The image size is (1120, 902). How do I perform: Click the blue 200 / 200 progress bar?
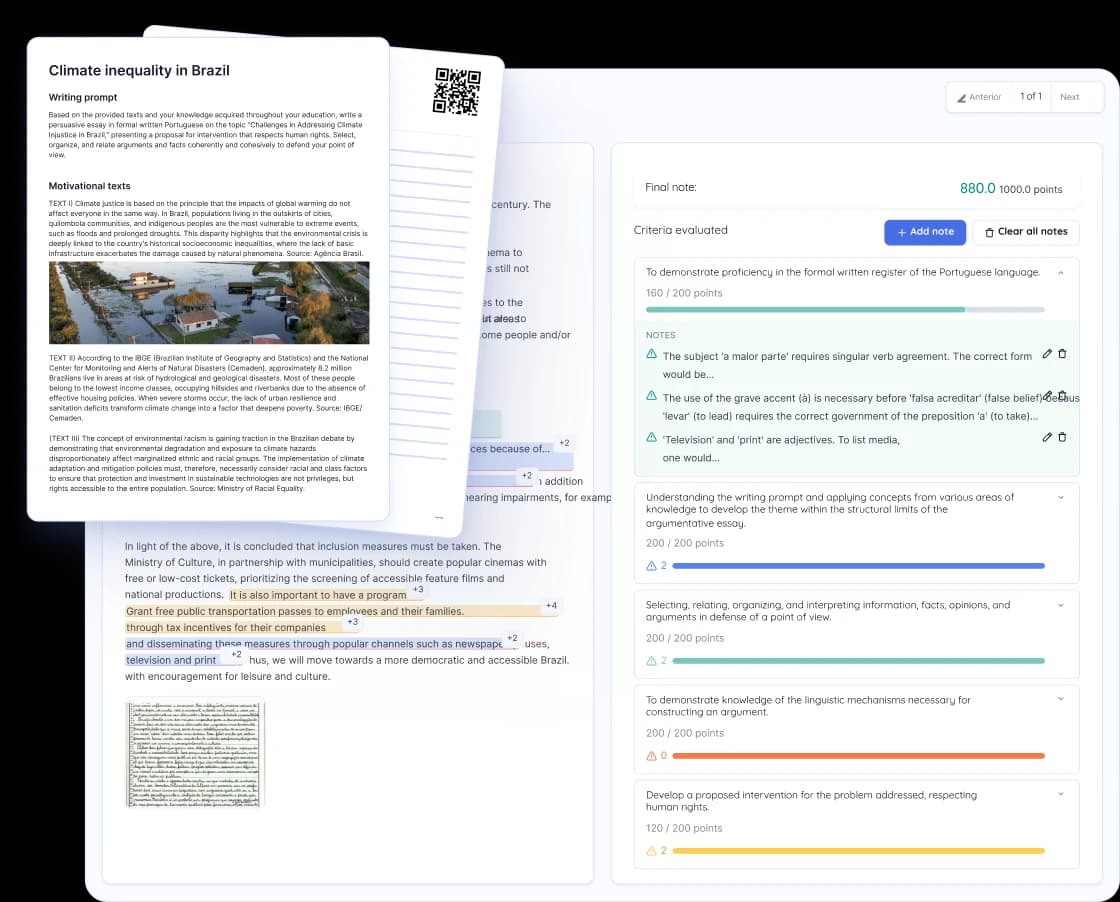[859, 566]
